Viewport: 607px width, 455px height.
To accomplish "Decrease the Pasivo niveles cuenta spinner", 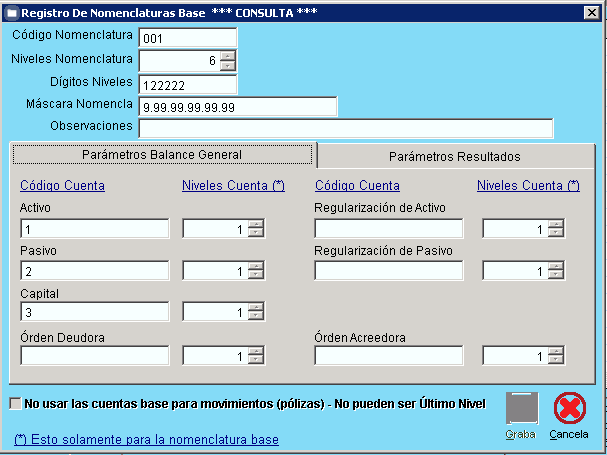I will (x=256, y=275).
